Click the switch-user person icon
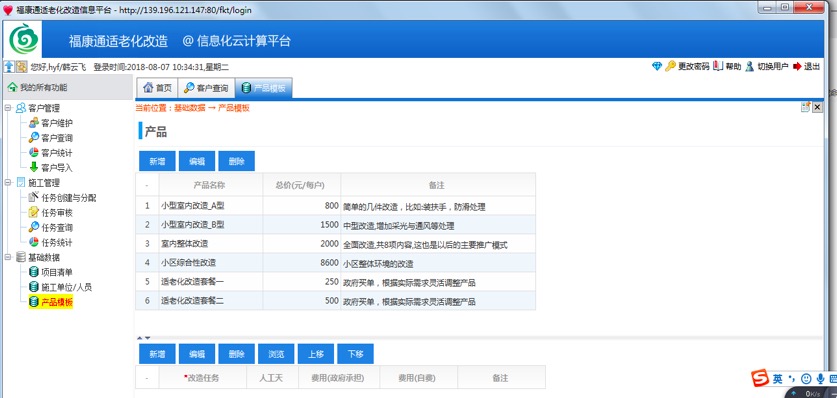 (750, 67)
